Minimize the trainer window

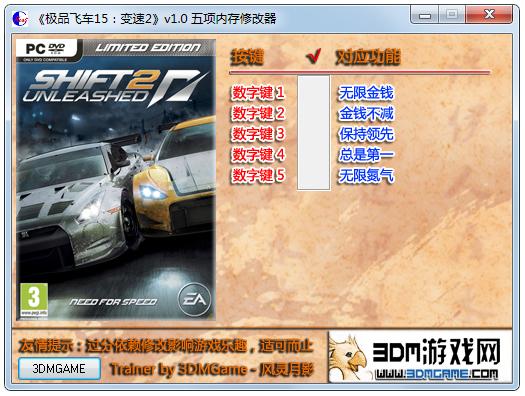[x=425, y=15]
